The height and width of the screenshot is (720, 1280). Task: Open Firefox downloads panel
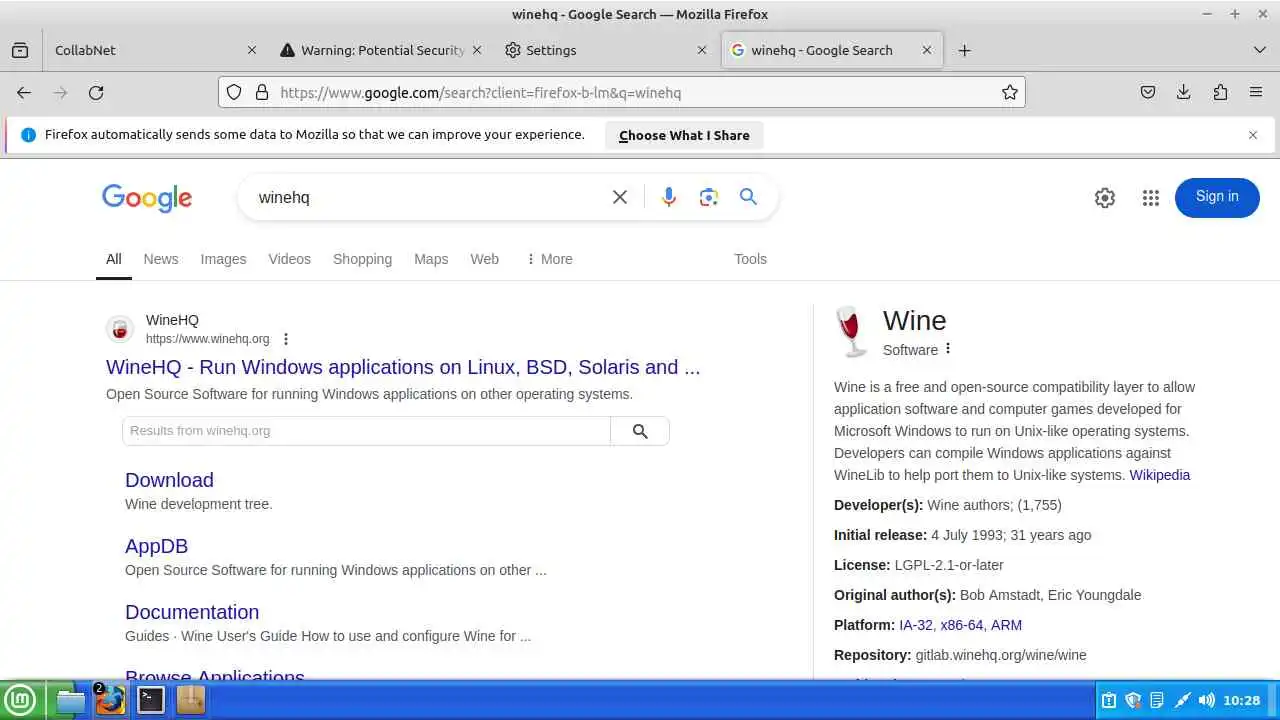tap(1184, 92)
